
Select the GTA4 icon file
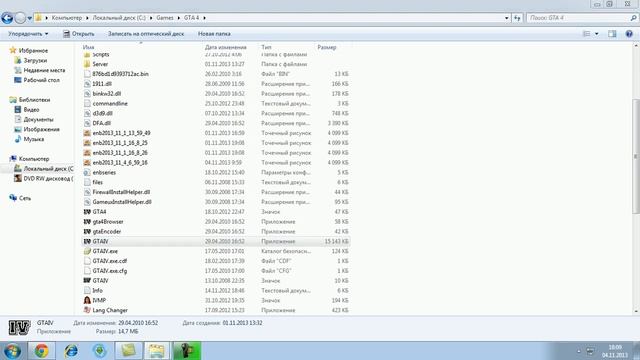[x=99, y=212]
